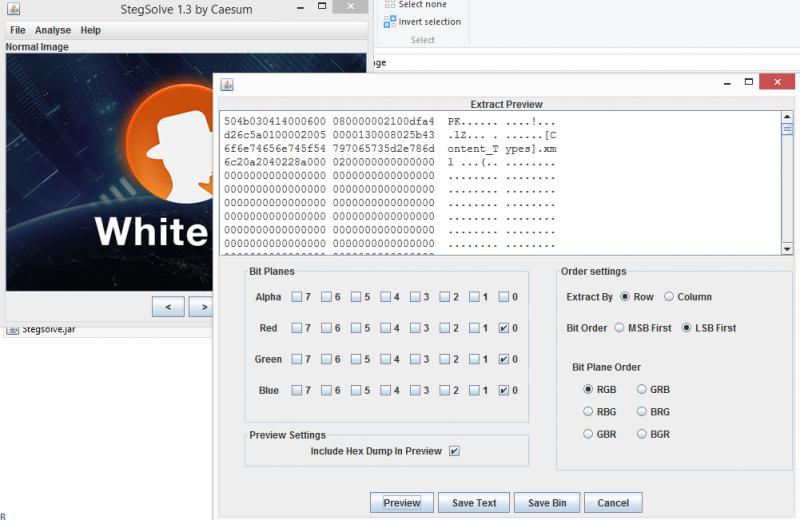The image size is (800, 520).
Task: Maximize the StegSolve main window
Action: 321,6
